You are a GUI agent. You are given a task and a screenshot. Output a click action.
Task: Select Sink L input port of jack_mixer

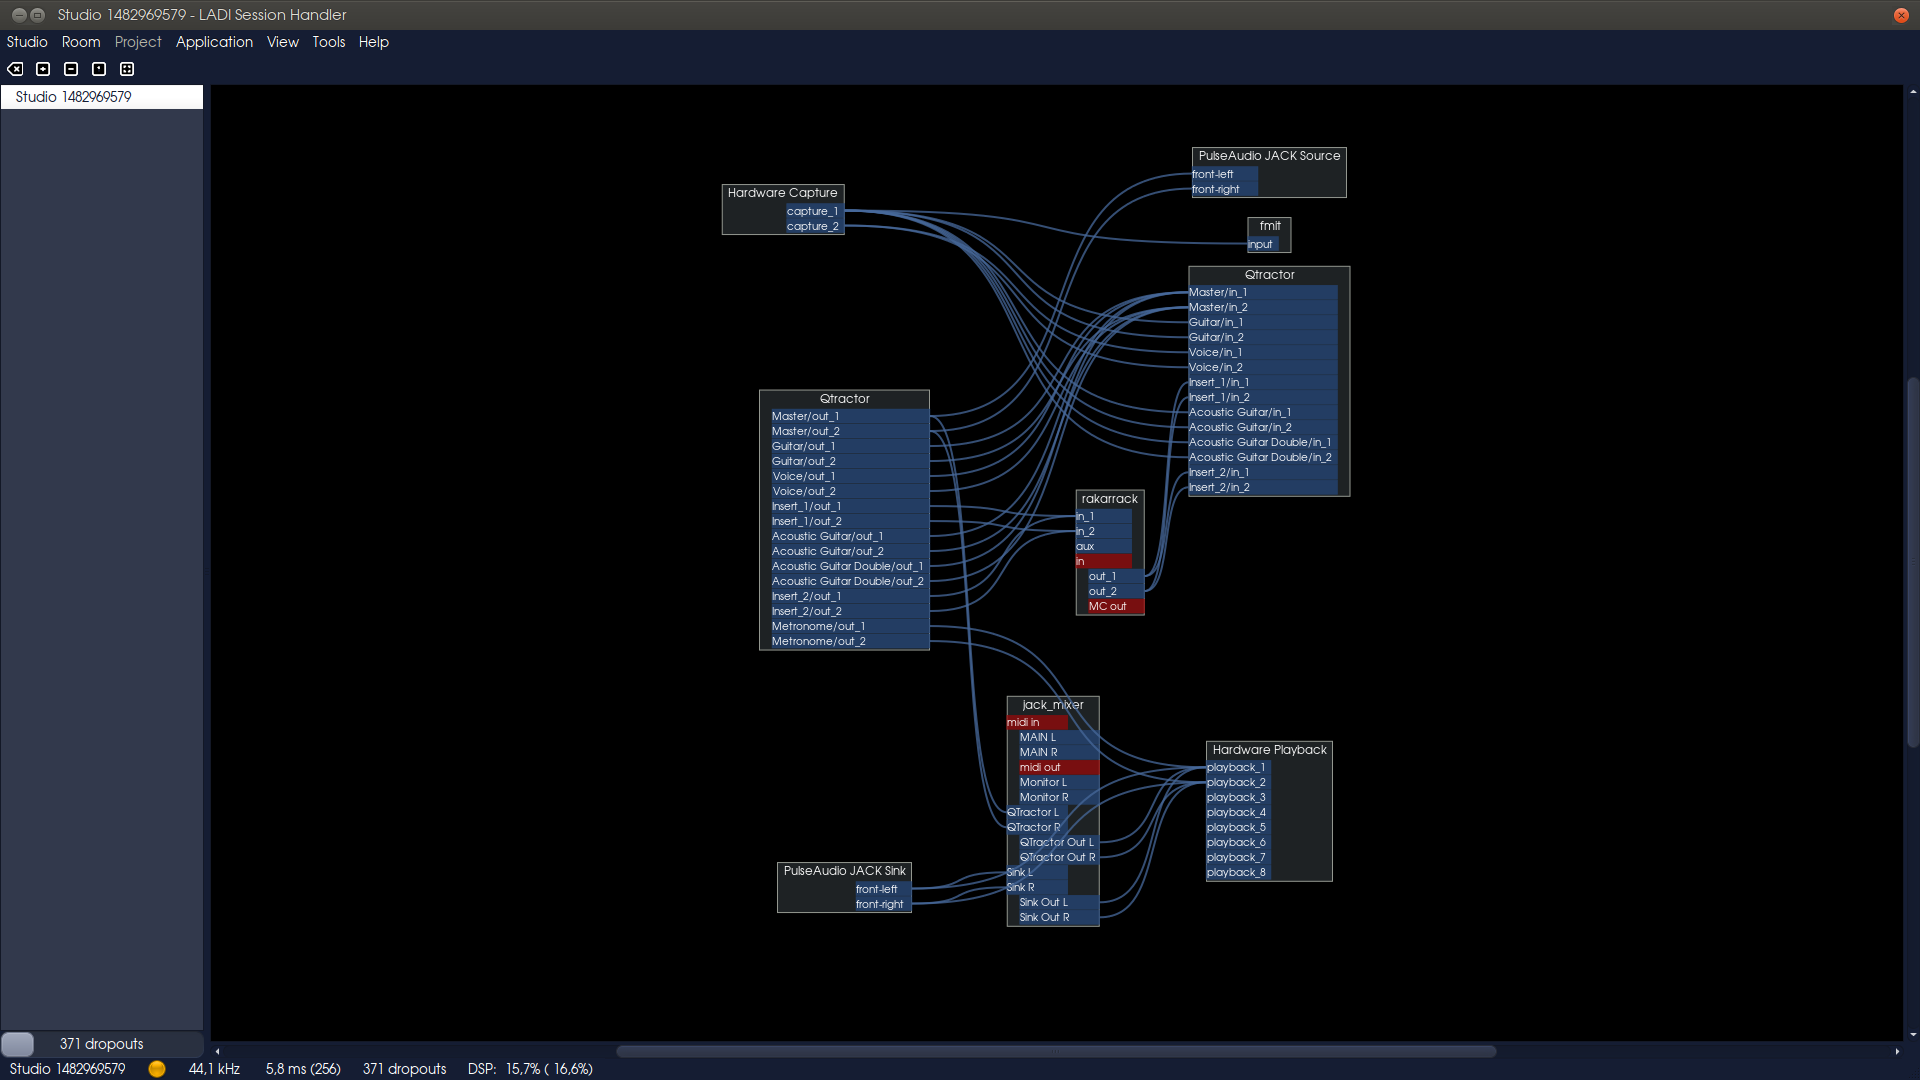coord(1036,872)
